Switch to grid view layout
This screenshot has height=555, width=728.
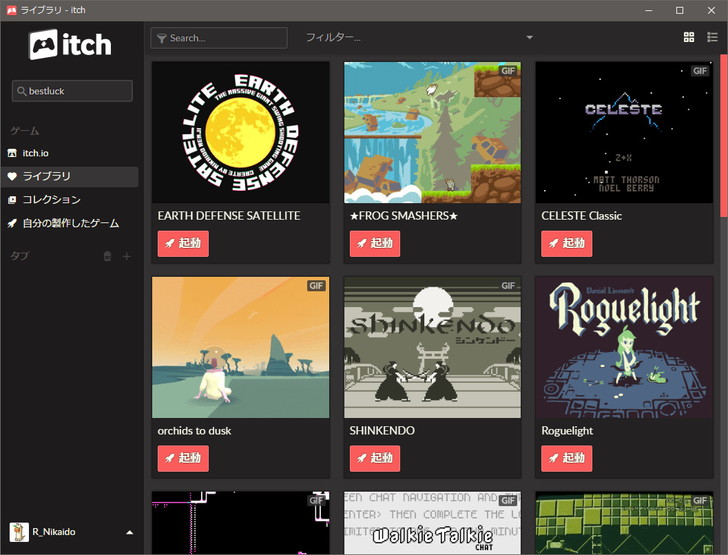689,37
